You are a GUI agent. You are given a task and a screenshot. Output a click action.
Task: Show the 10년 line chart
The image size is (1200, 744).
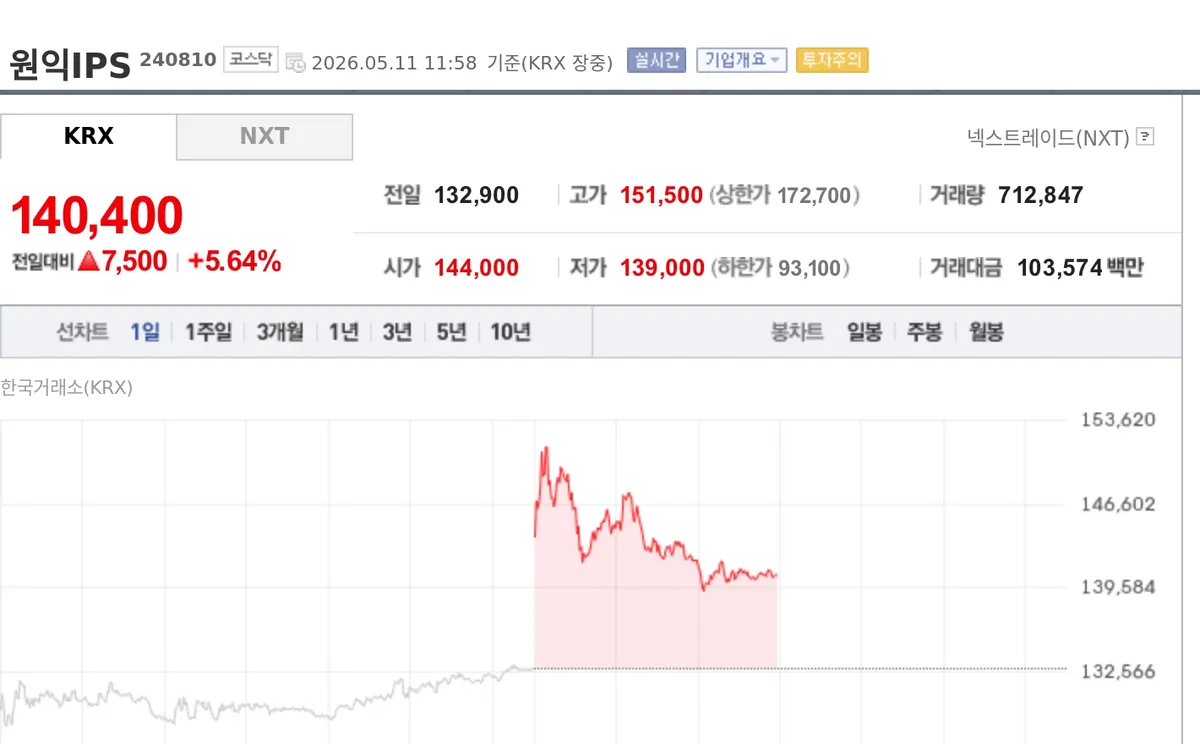tap(510, 333)
